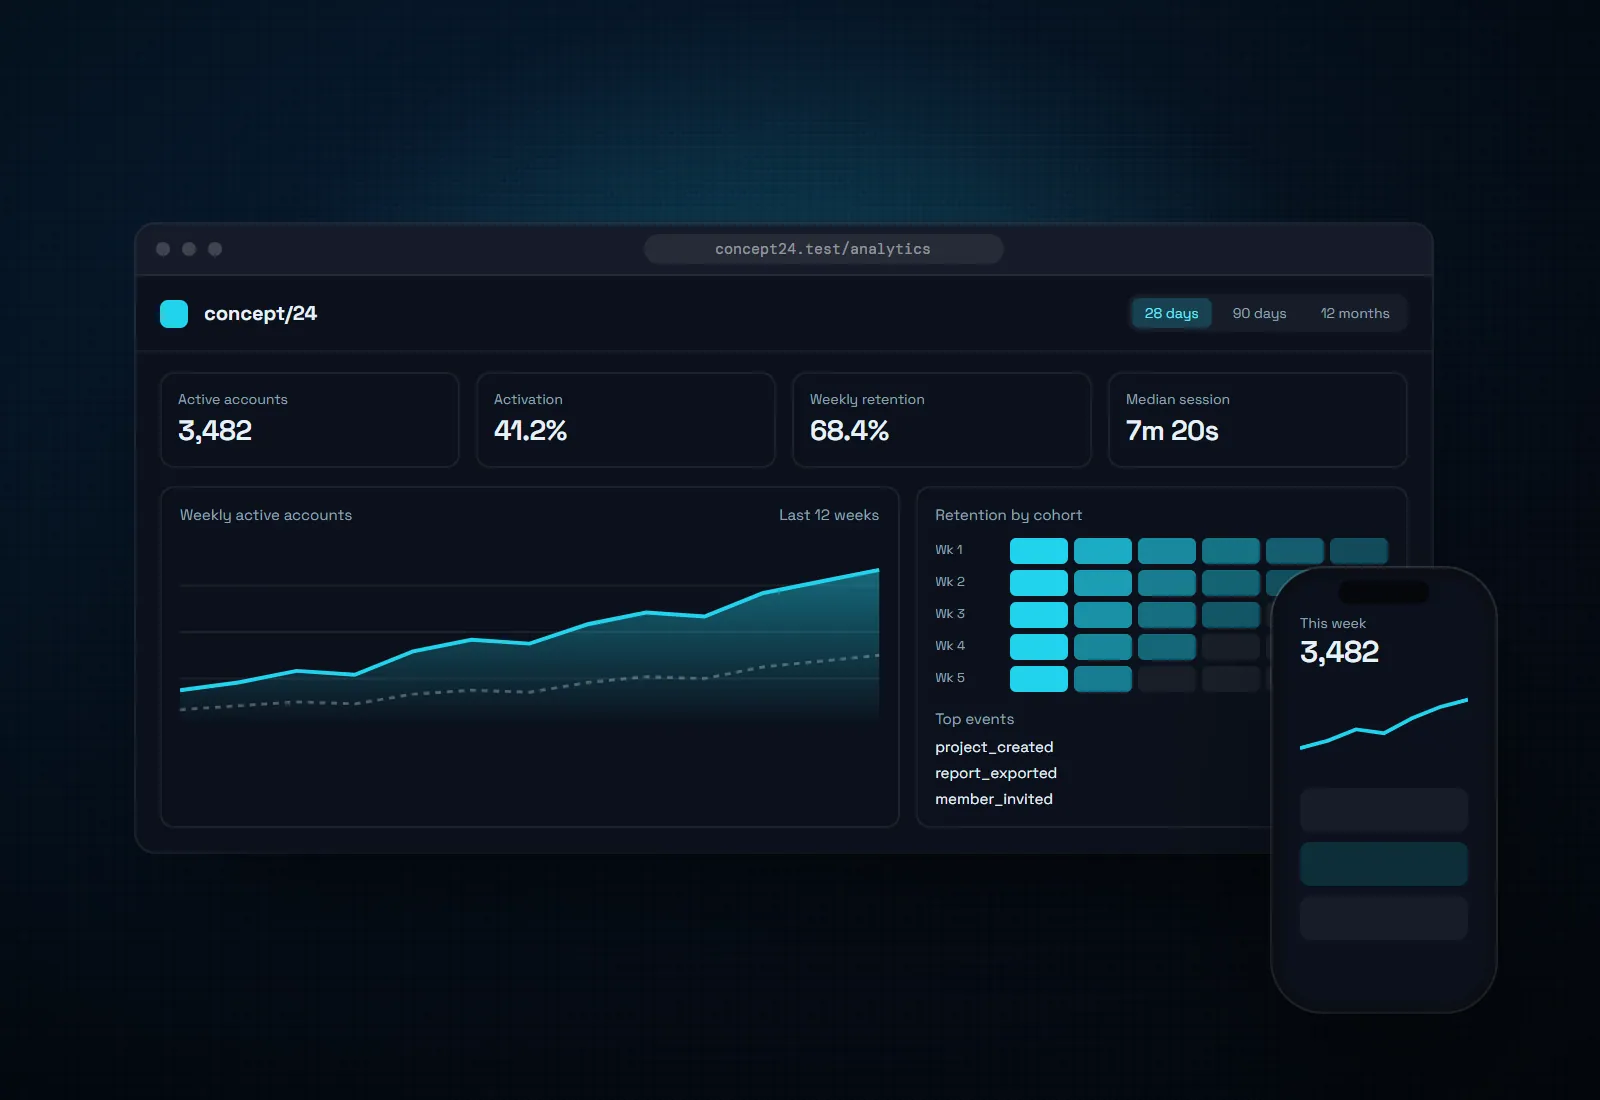Select the Wk 2 cohort row label

[950, 582]
